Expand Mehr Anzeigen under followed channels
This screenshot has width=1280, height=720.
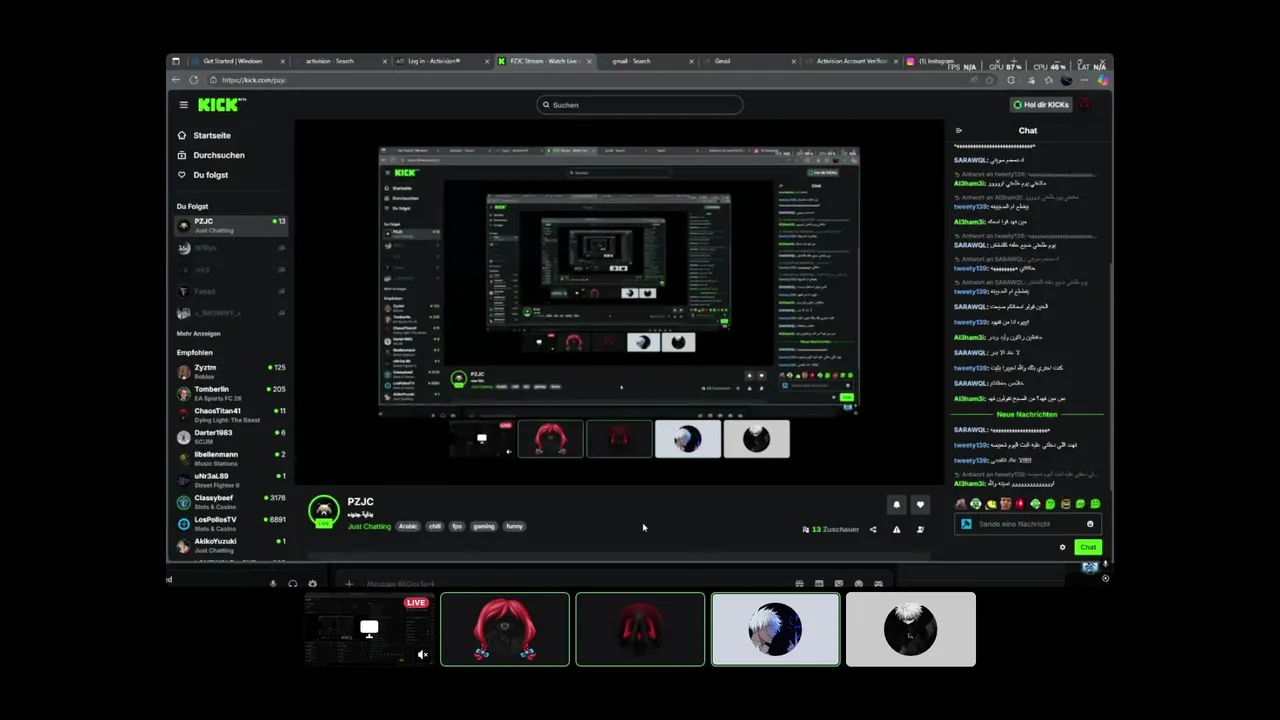point(199,333)
